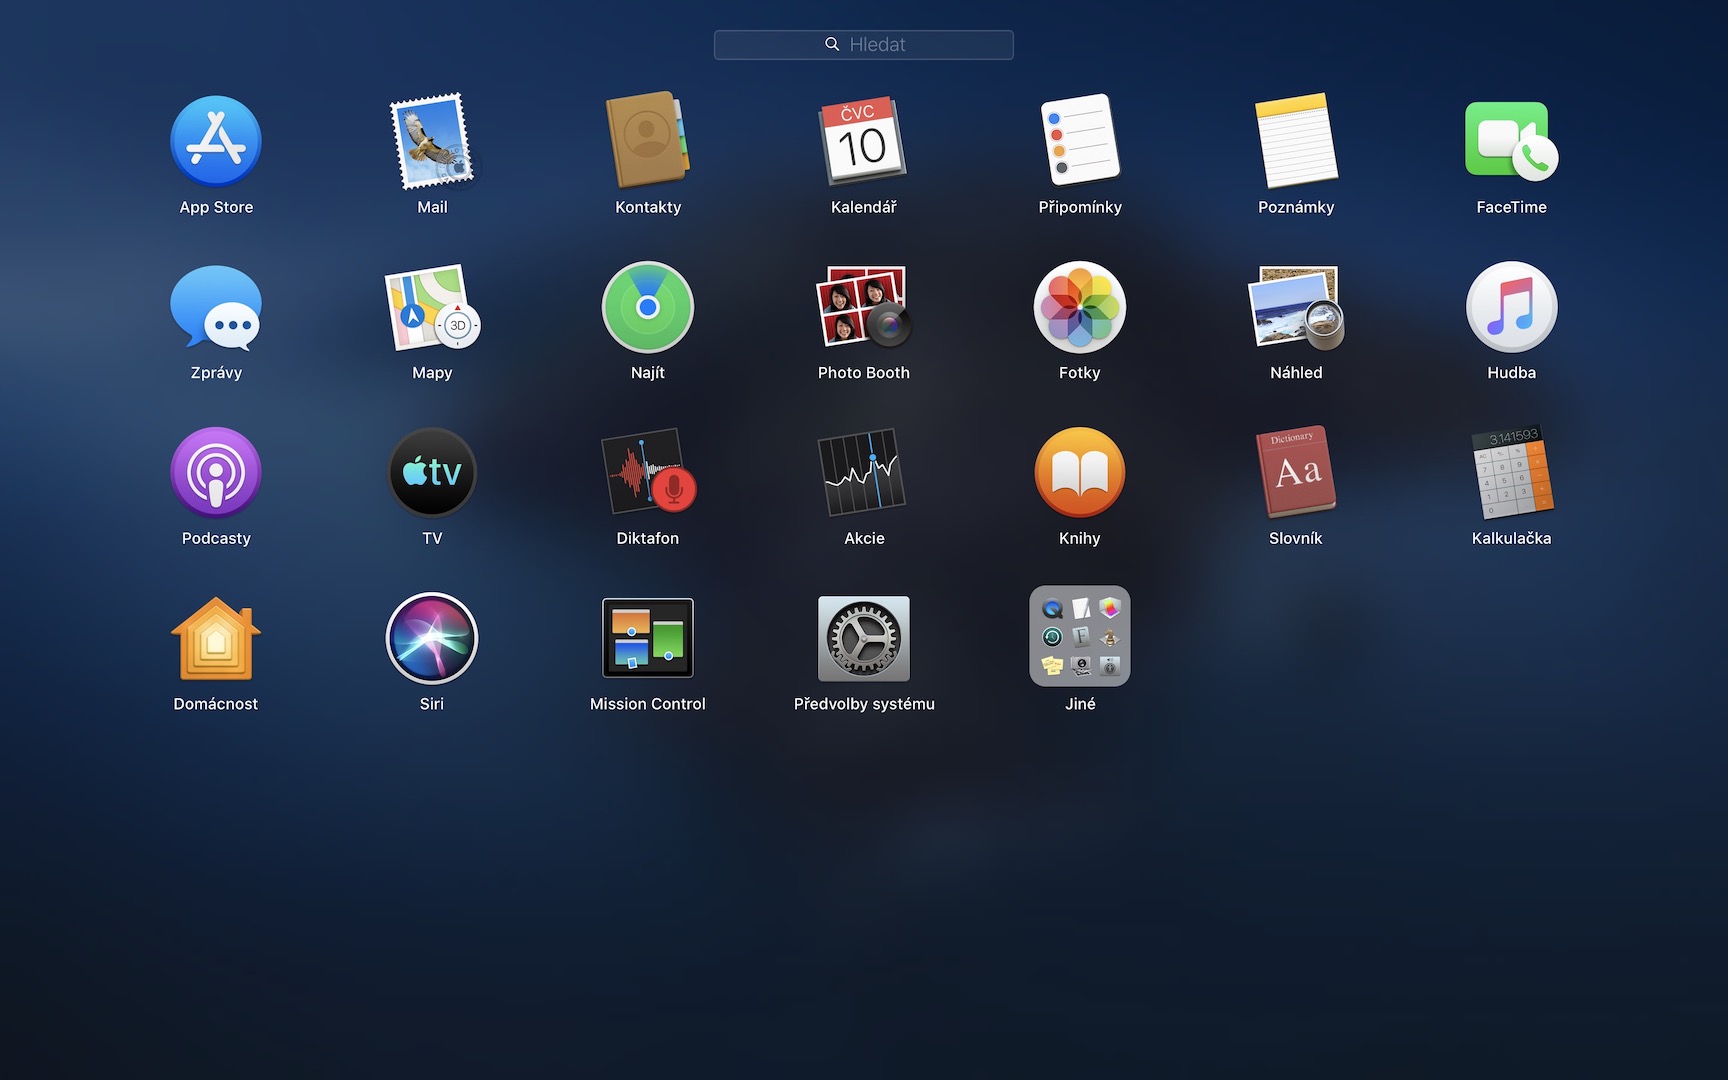Open Předvolby systému preferences
The height and width of the screenshot is (1080, 1728).
click(864, 638)
